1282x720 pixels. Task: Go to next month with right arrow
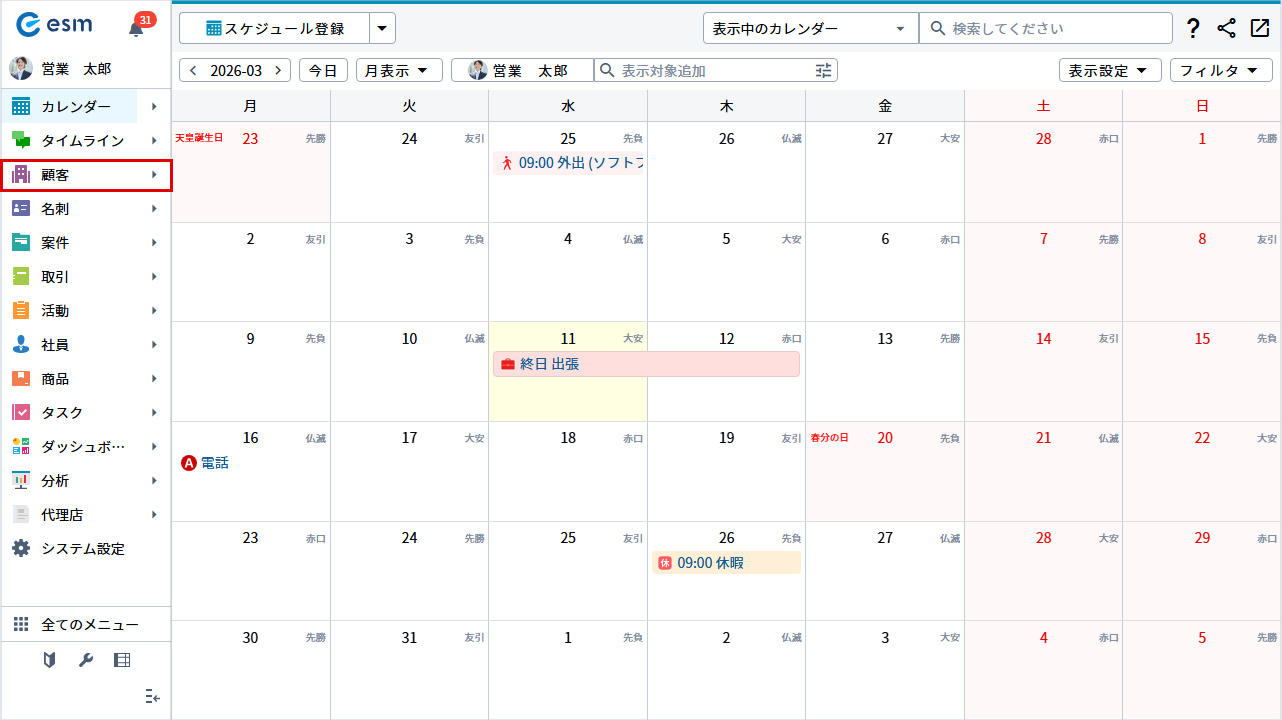click(x=278, y=70)
